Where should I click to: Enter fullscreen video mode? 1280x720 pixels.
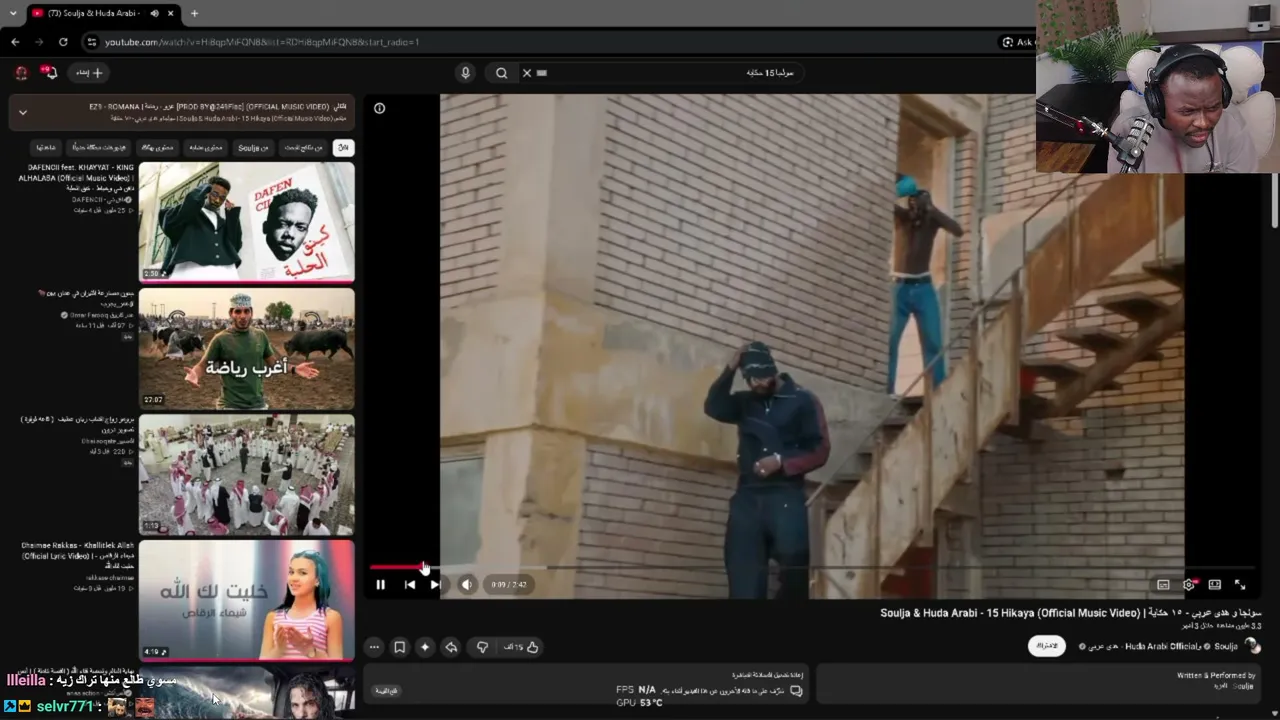1240,585
